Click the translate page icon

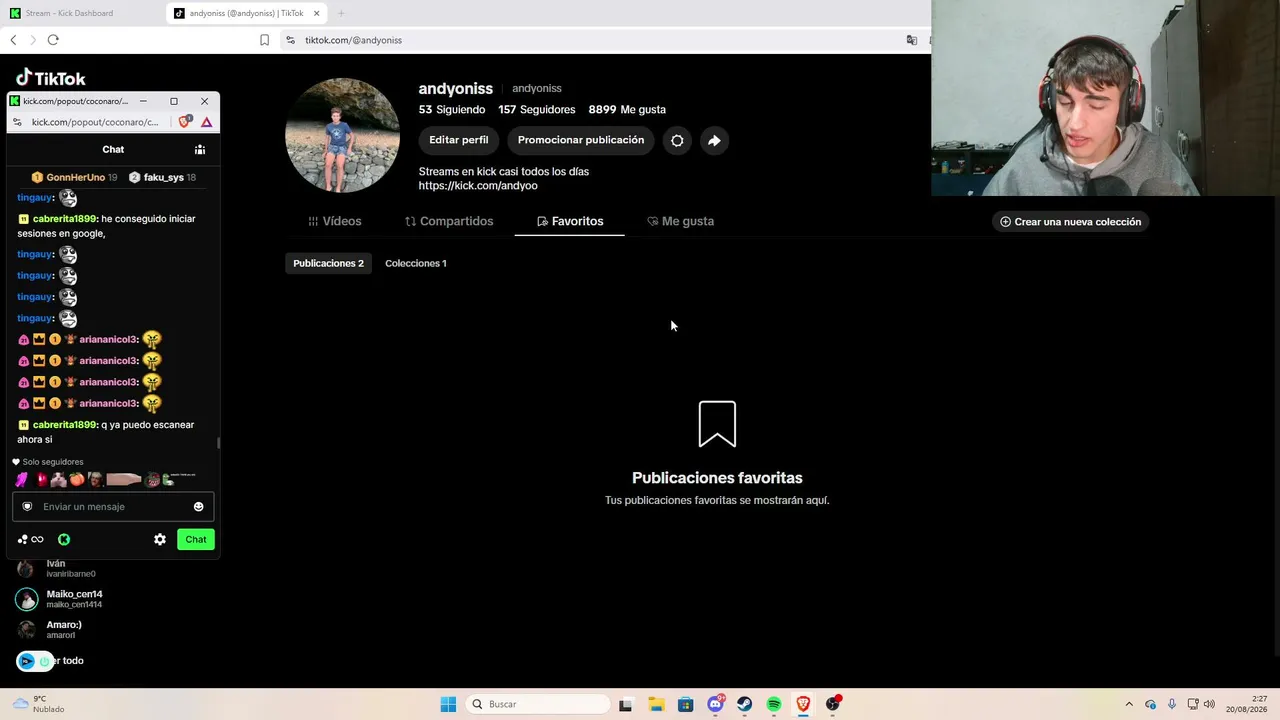[x=912, y=40]
